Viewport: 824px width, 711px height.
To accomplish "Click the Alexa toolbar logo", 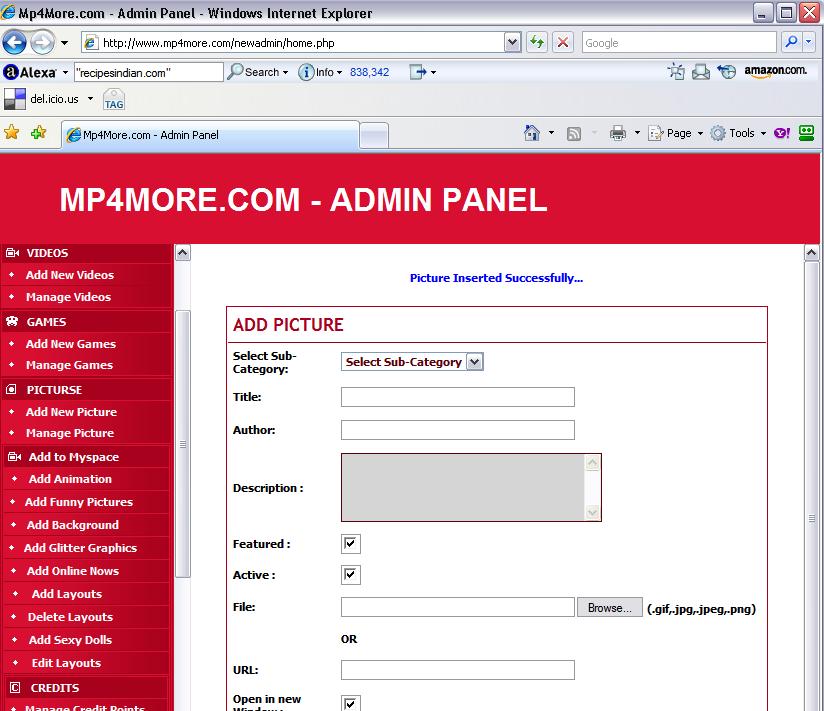I will tap(30, 72).
